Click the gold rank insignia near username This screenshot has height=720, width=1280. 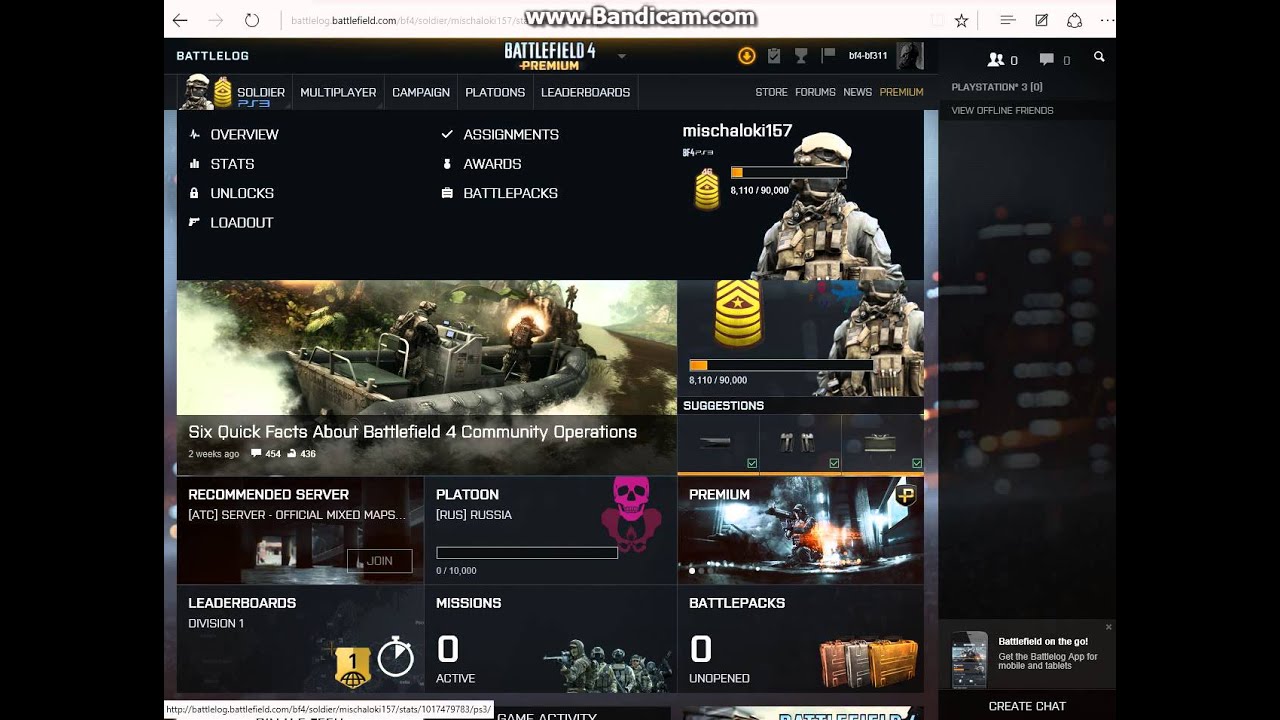[x=707, y=189]
